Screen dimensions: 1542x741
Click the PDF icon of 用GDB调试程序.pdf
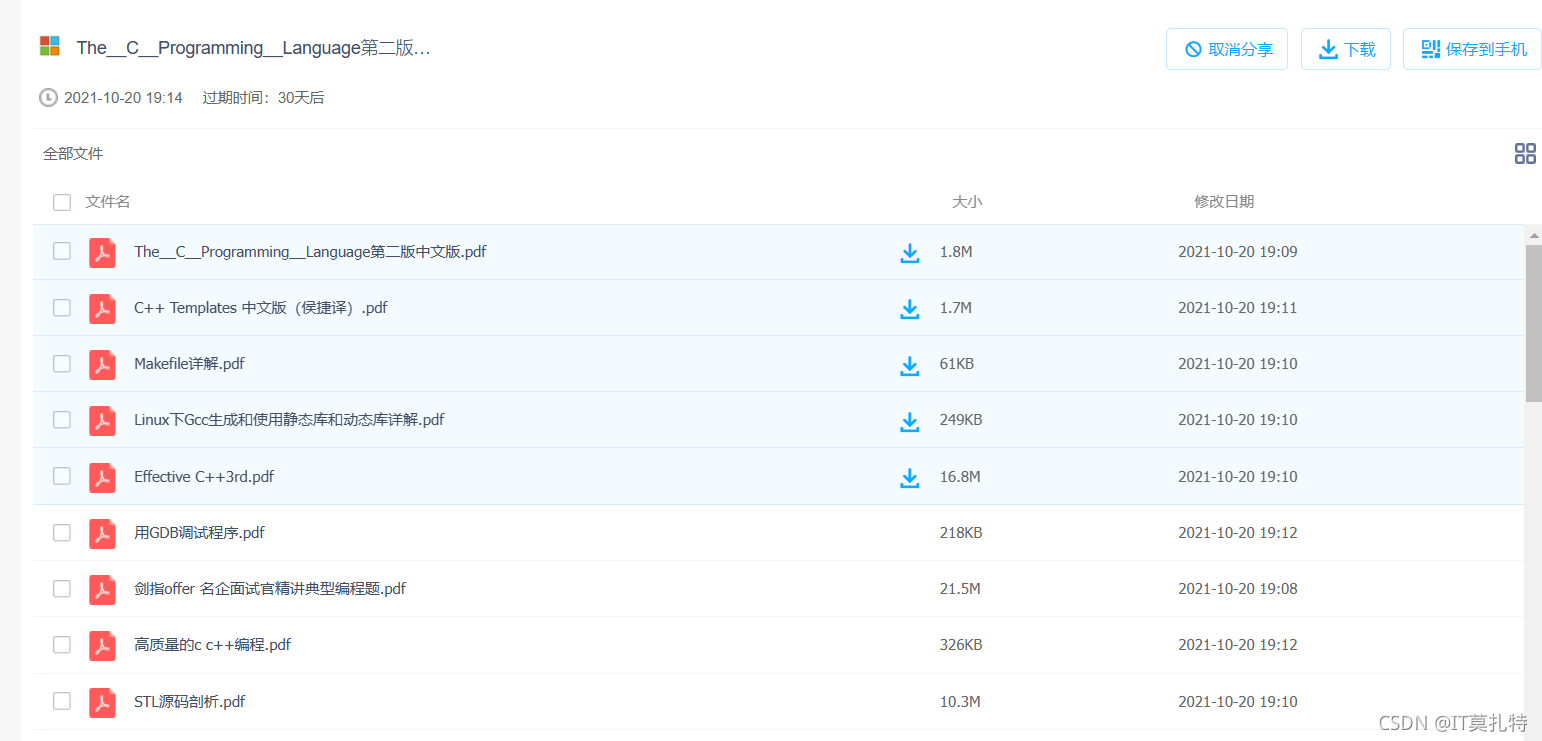[x=102, y=534]
